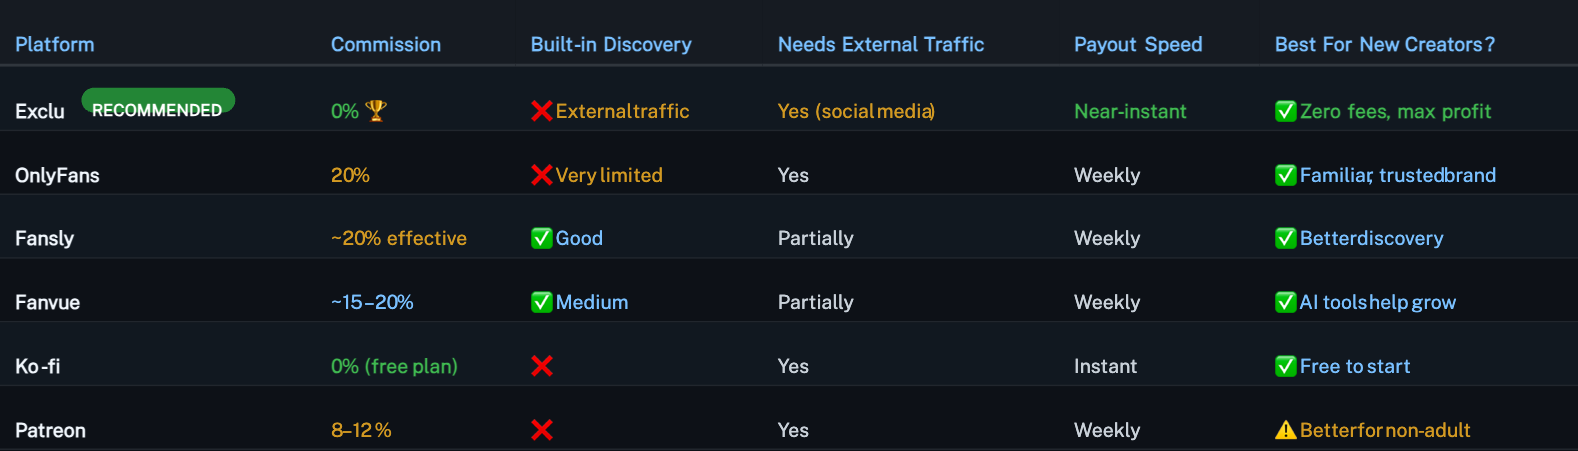Viewport: 1578px width, 451px height.
Task: Click the warning triangle beside Better for non-adult
Action: [1286, 430]
